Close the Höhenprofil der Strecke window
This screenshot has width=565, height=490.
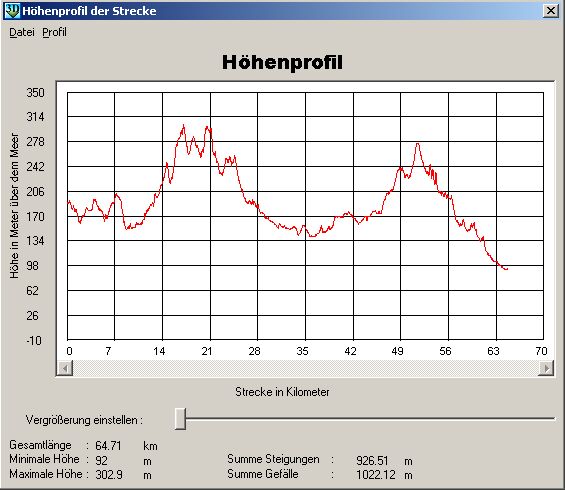(x=551, y=10)
